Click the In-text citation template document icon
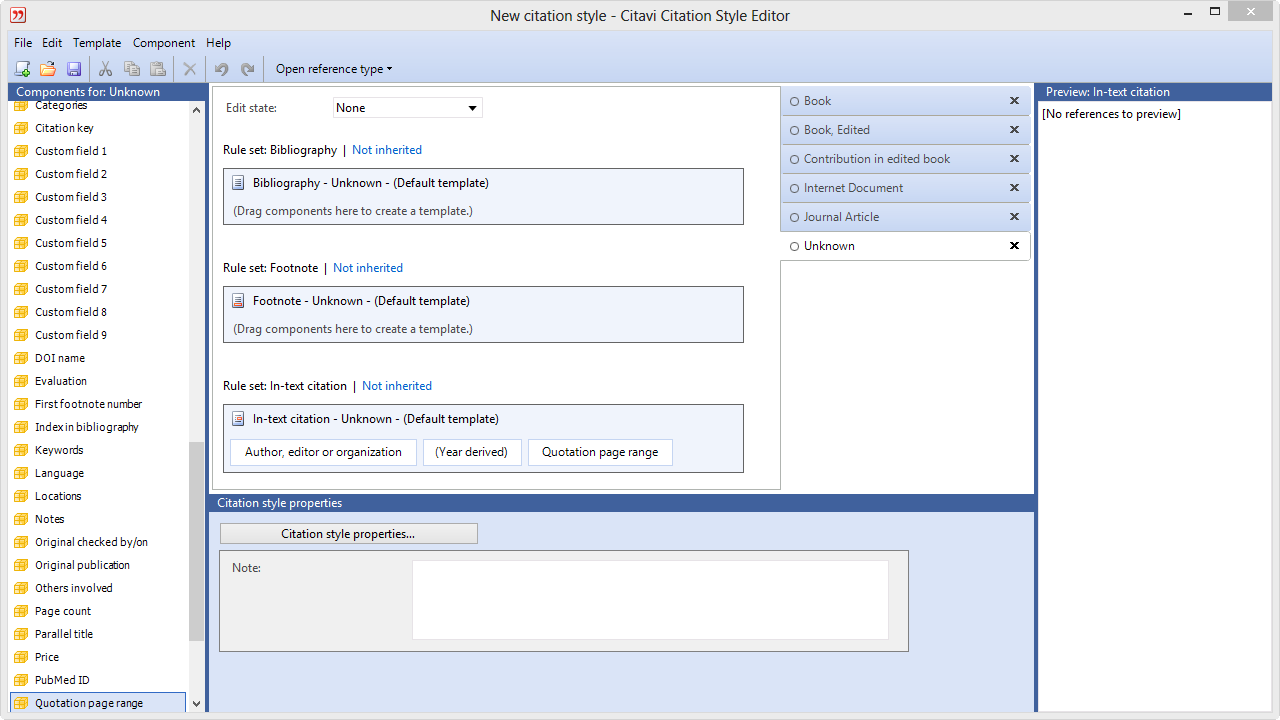1280x720 pixels. pos(238,419)
